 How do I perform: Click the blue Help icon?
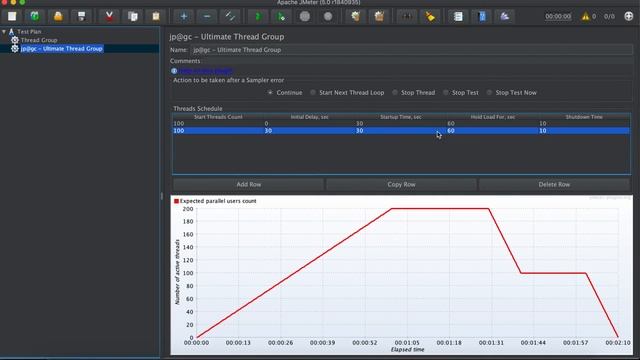click(x=482, y=16)
